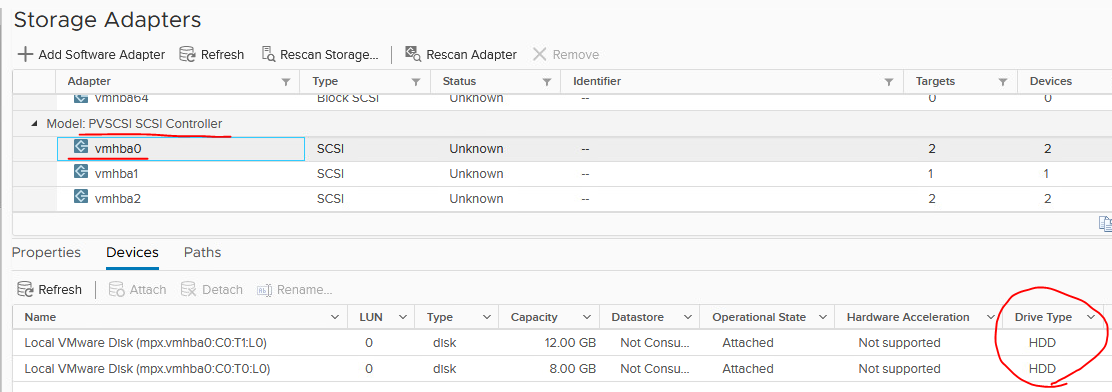Switch to the Properties tab
The height and width of the screenshot is (392, 1112).
(x=46, y=252)
